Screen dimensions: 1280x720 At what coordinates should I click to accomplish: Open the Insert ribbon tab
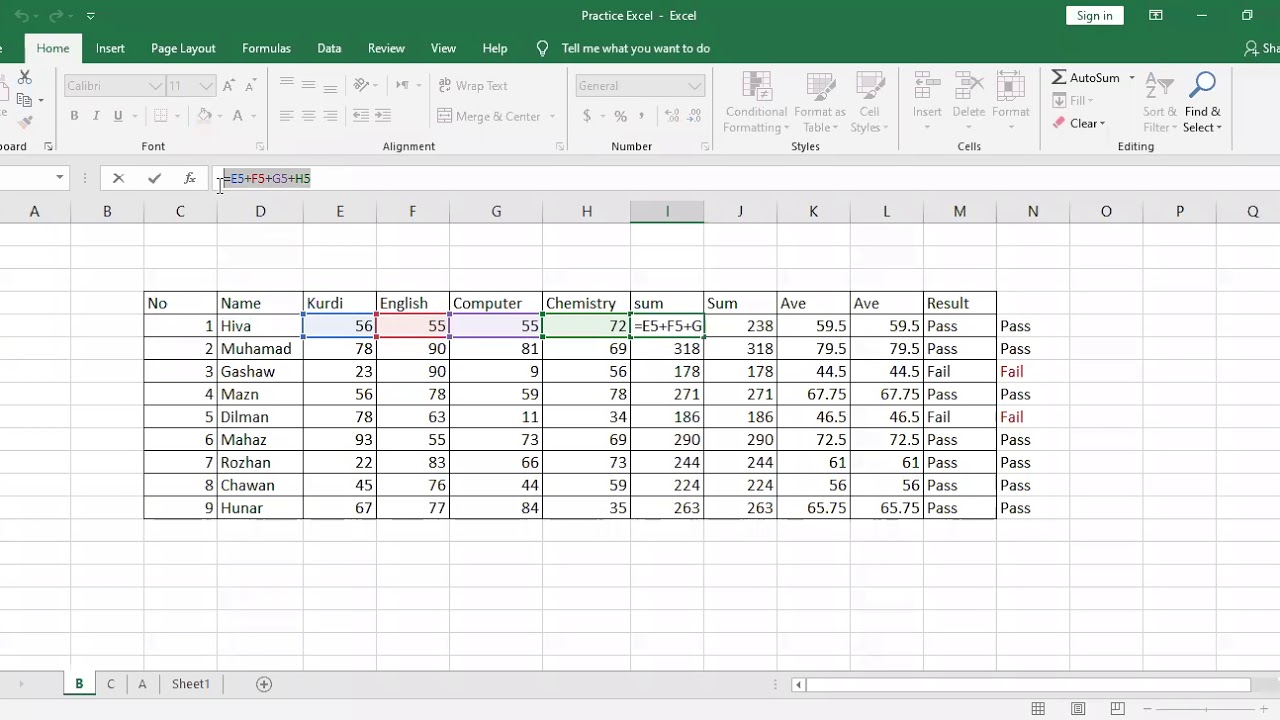pos(110,48)
